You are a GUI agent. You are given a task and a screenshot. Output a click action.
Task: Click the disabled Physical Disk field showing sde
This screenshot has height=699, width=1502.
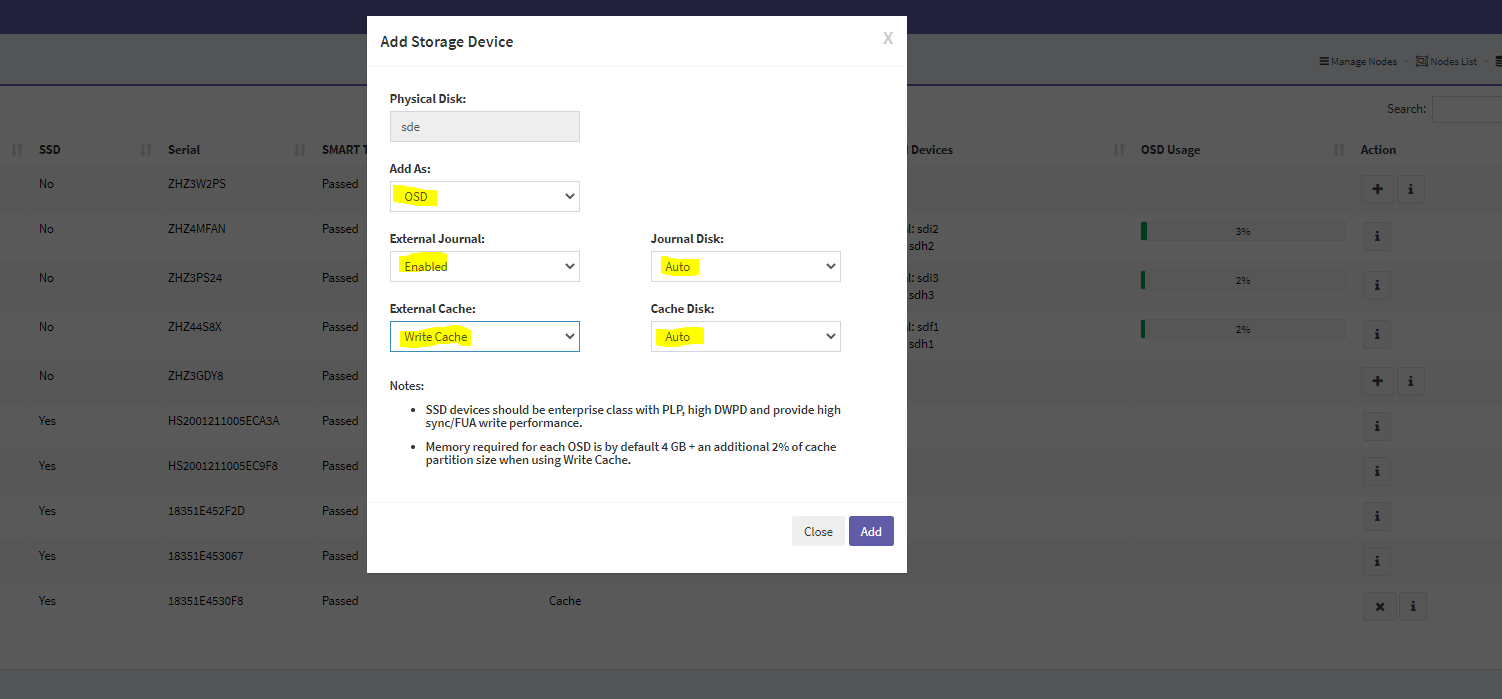(485, 126)
